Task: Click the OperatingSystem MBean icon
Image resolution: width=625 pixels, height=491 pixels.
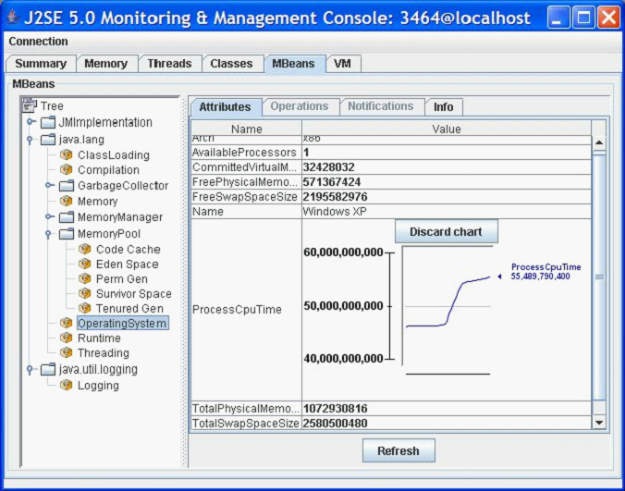Action: [x=66, y=323]
